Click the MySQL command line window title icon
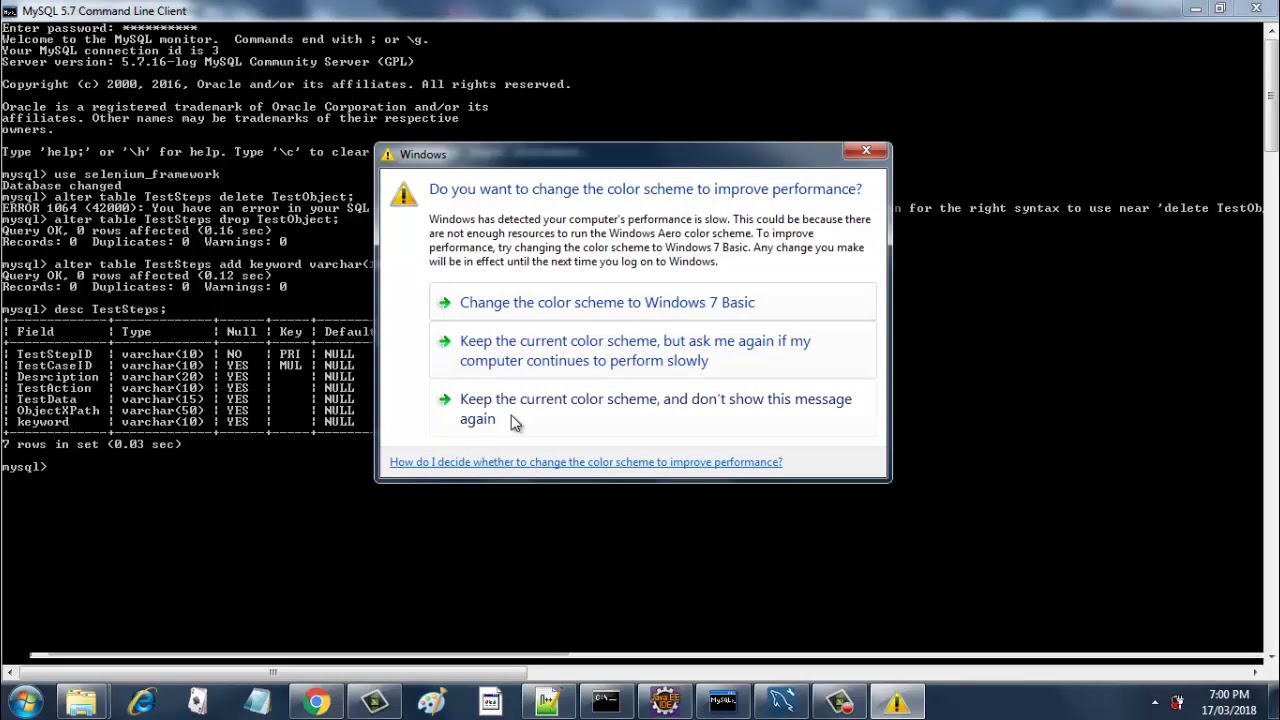 (9, 11)
